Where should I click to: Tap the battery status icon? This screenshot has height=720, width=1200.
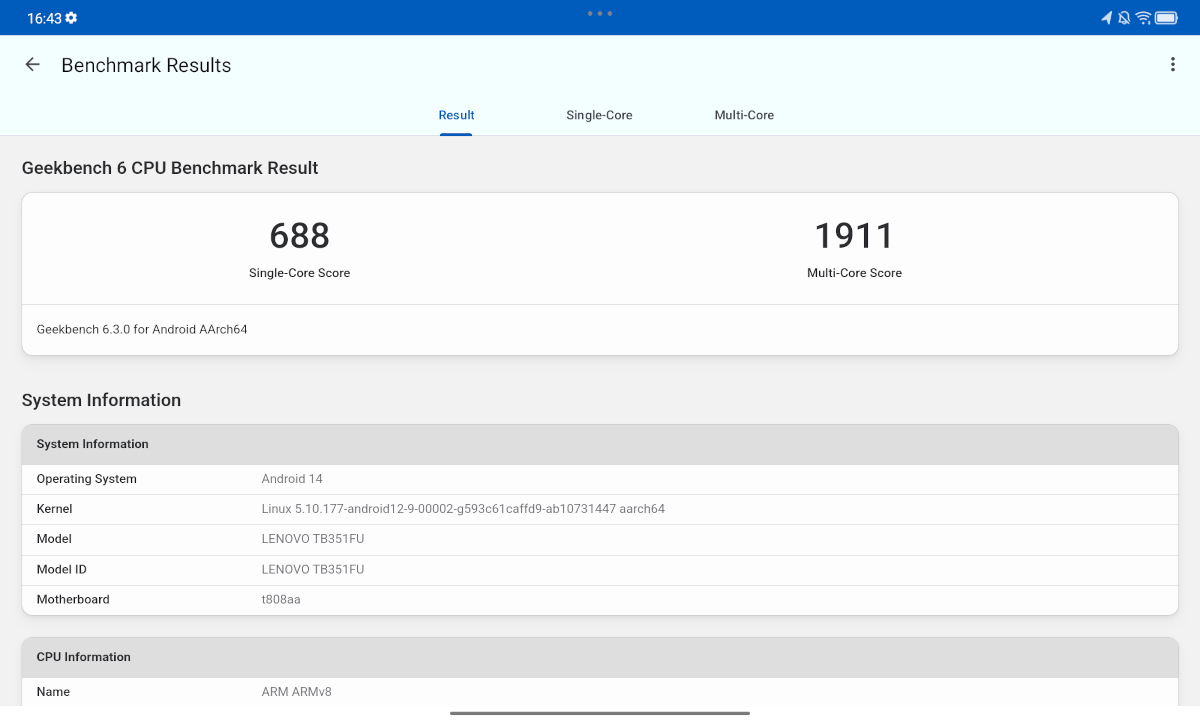pyautogui.click(x=1166, y=18)
